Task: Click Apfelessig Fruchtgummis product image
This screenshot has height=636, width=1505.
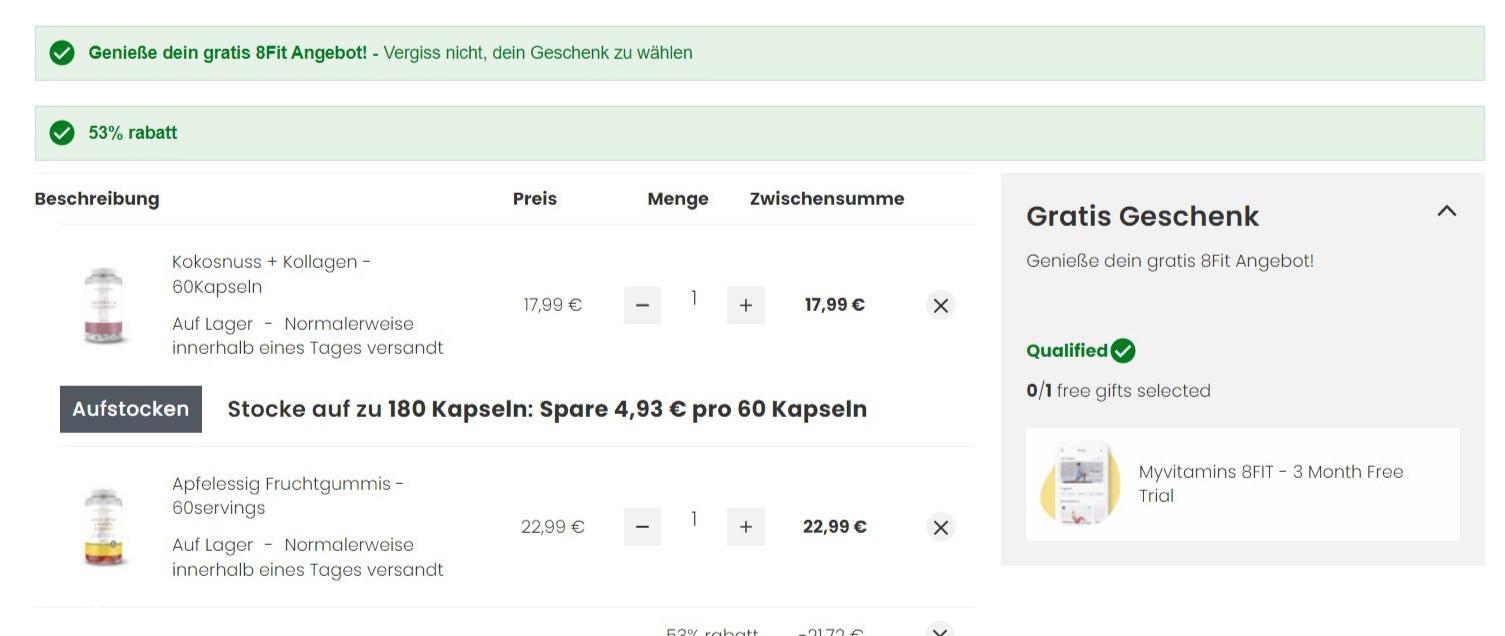Action: click(104, 527)
